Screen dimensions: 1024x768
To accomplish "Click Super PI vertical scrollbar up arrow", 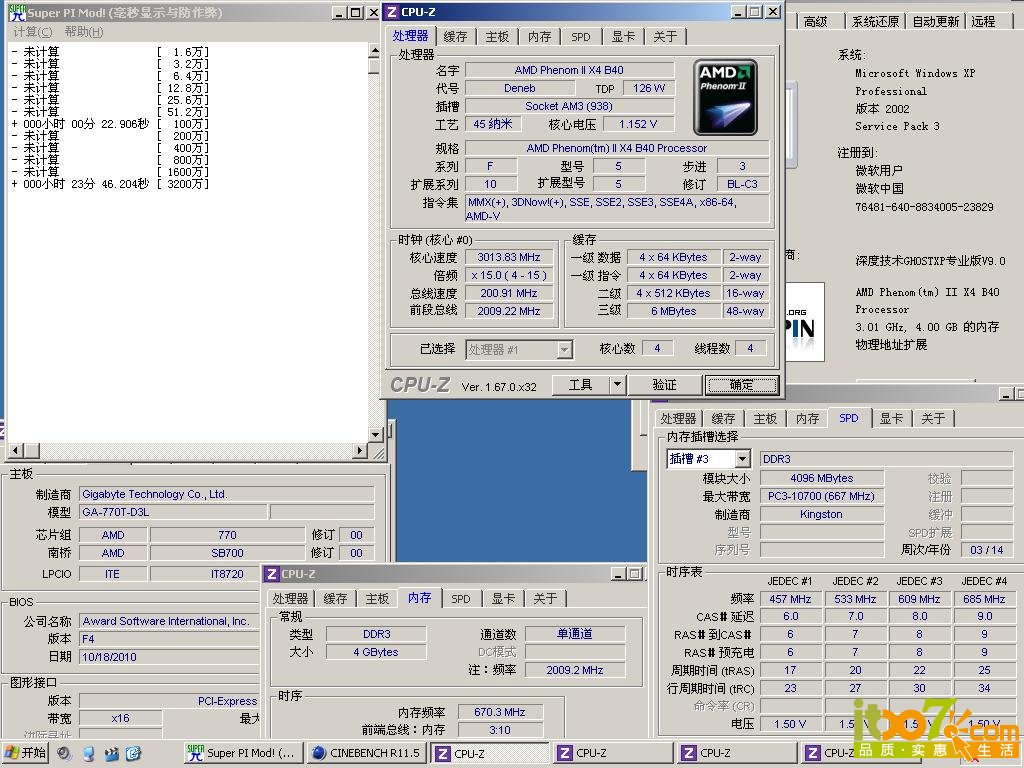I will coord(375,50).
